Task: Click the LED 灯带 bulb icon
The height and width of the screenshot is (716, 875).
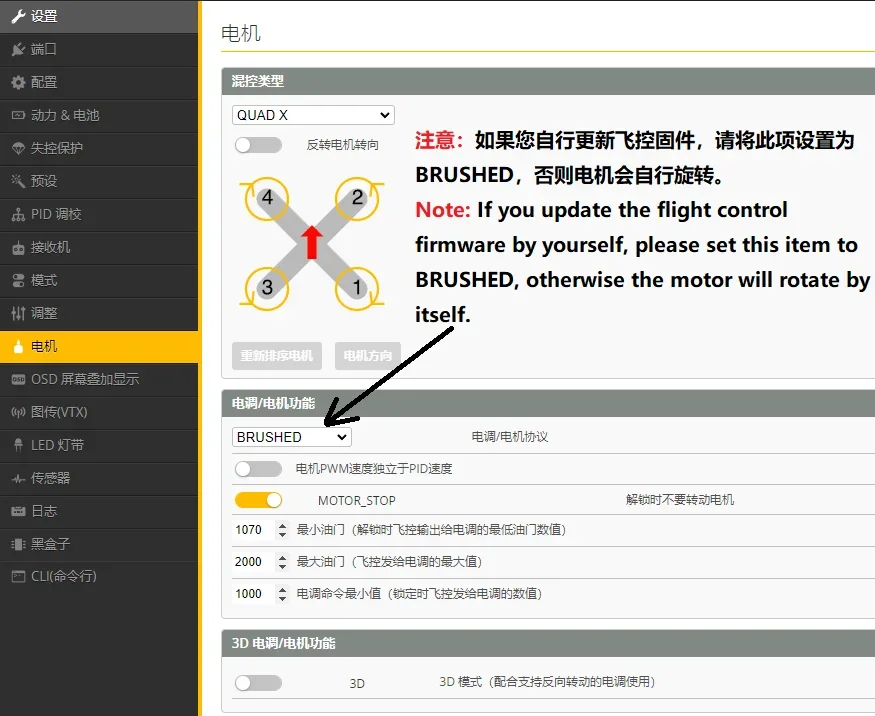Action: coord(18,445)
